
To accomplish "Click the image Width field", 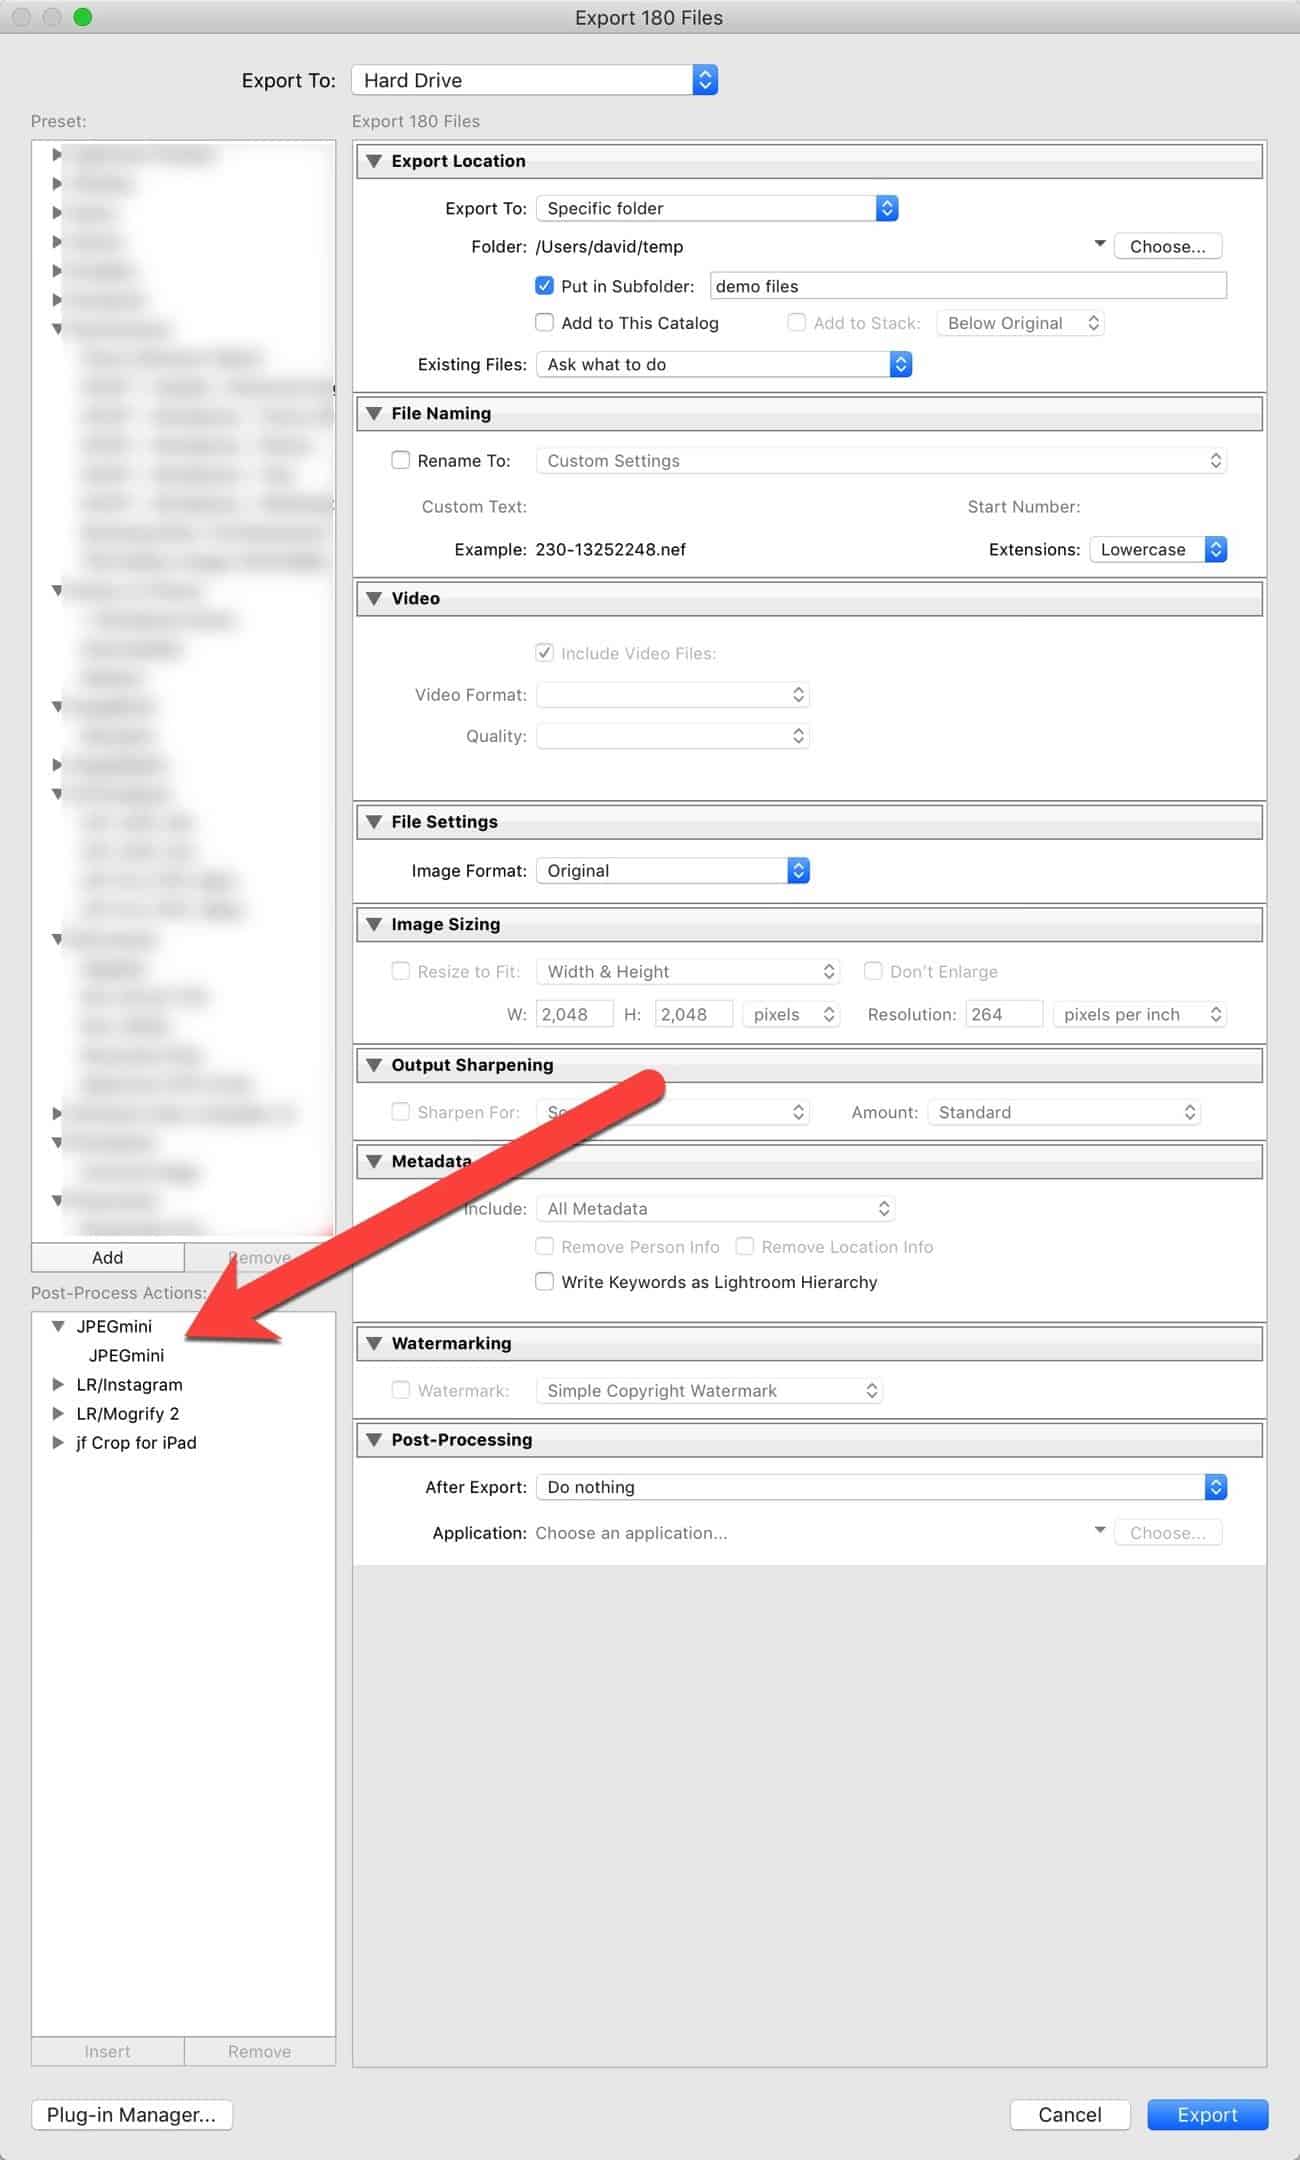I will (575, 1014).
